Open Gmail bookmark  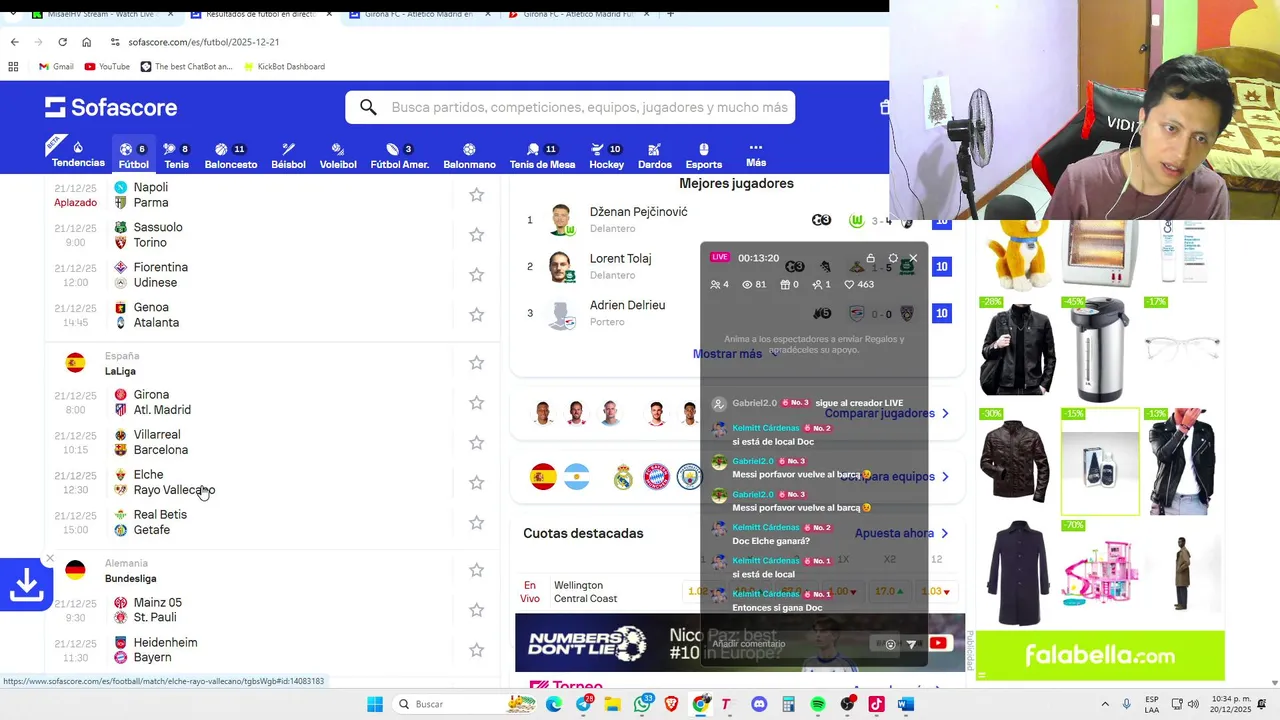[56, 67]
